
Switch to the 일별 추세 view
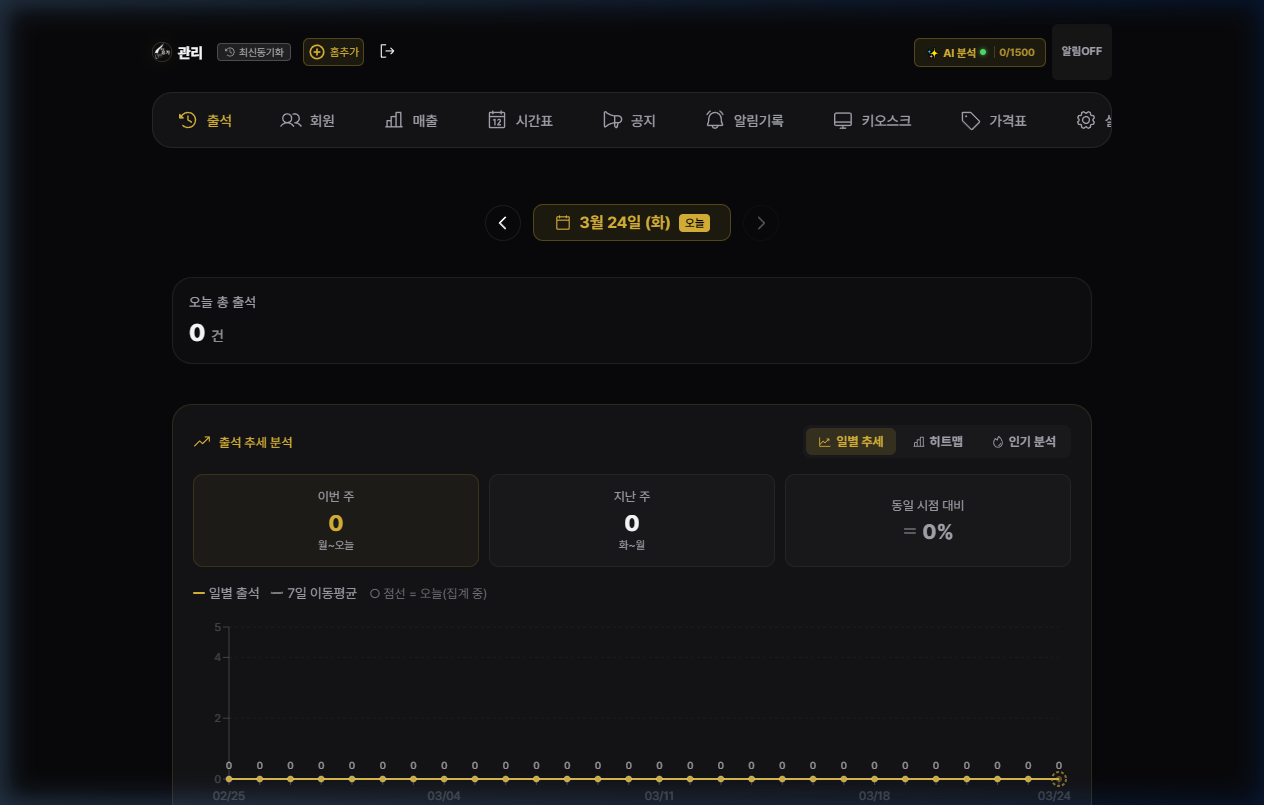point(851,442)
